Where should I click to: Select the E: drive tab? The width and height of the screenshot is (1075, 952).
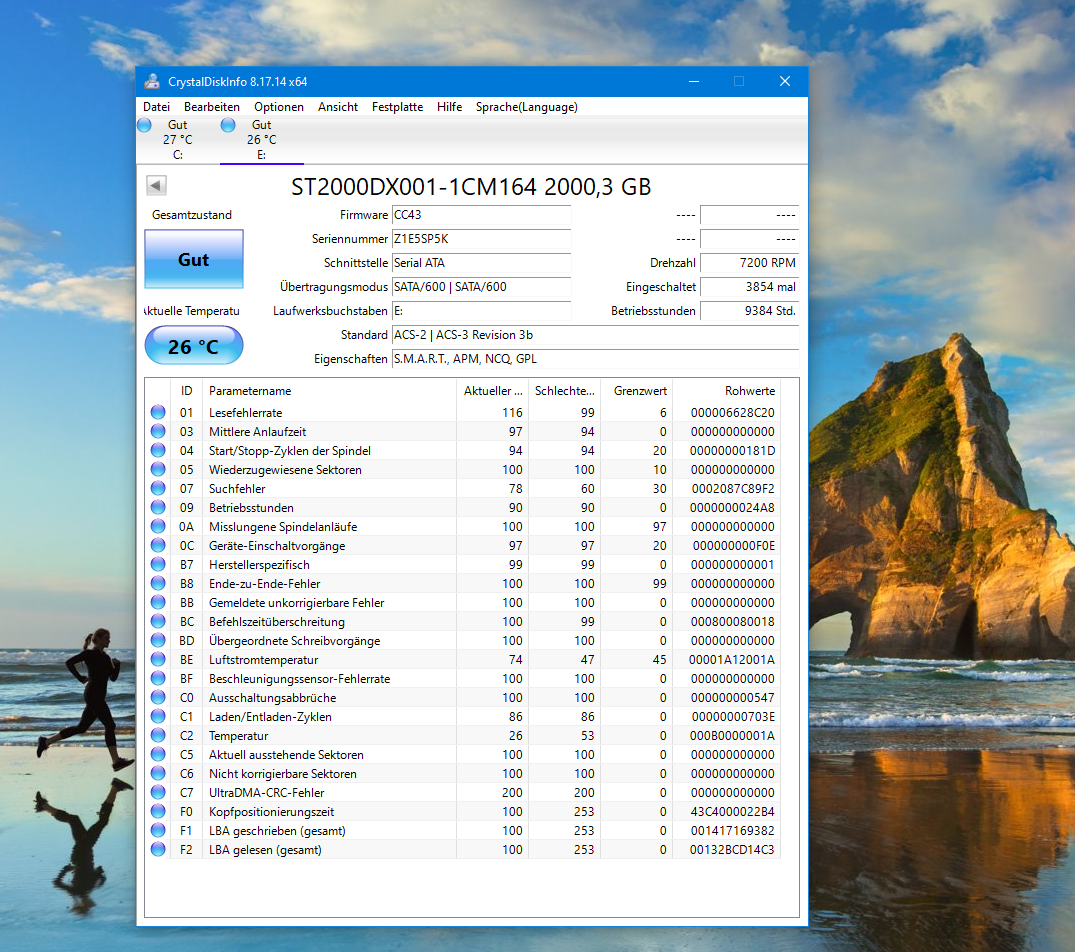coord(261,140)
